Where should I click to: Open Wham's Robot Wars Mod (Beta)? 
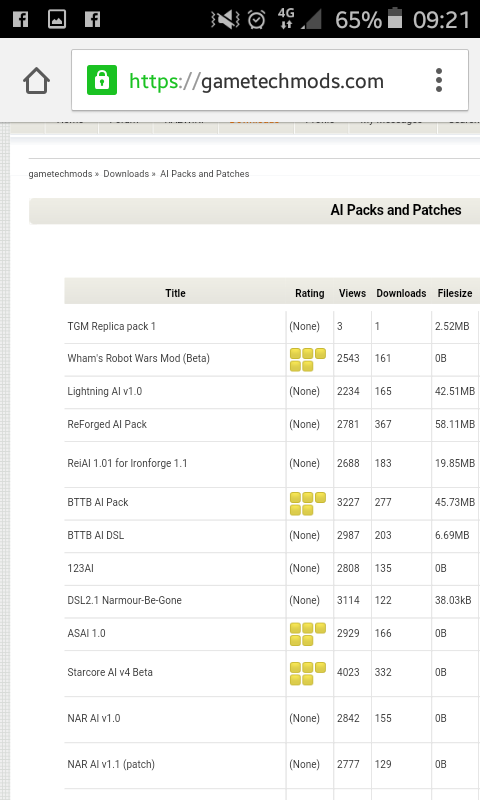pos(138,358)
